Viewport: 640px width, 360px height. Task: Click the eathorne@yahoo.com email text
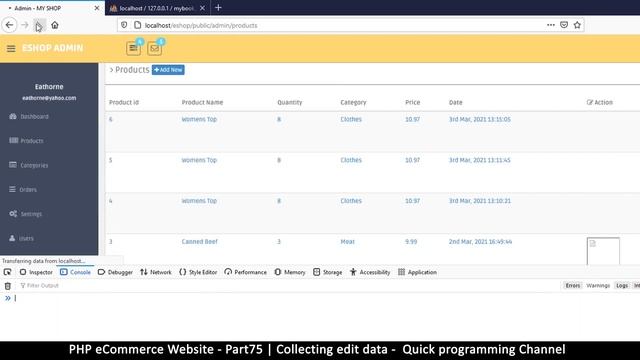[x=49, y=98]
